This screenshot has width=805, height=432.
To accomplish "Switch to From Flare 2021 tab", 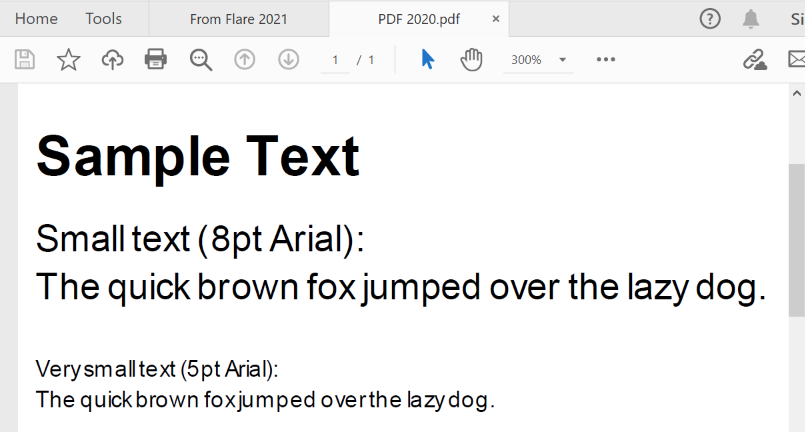I will point(238,18).
